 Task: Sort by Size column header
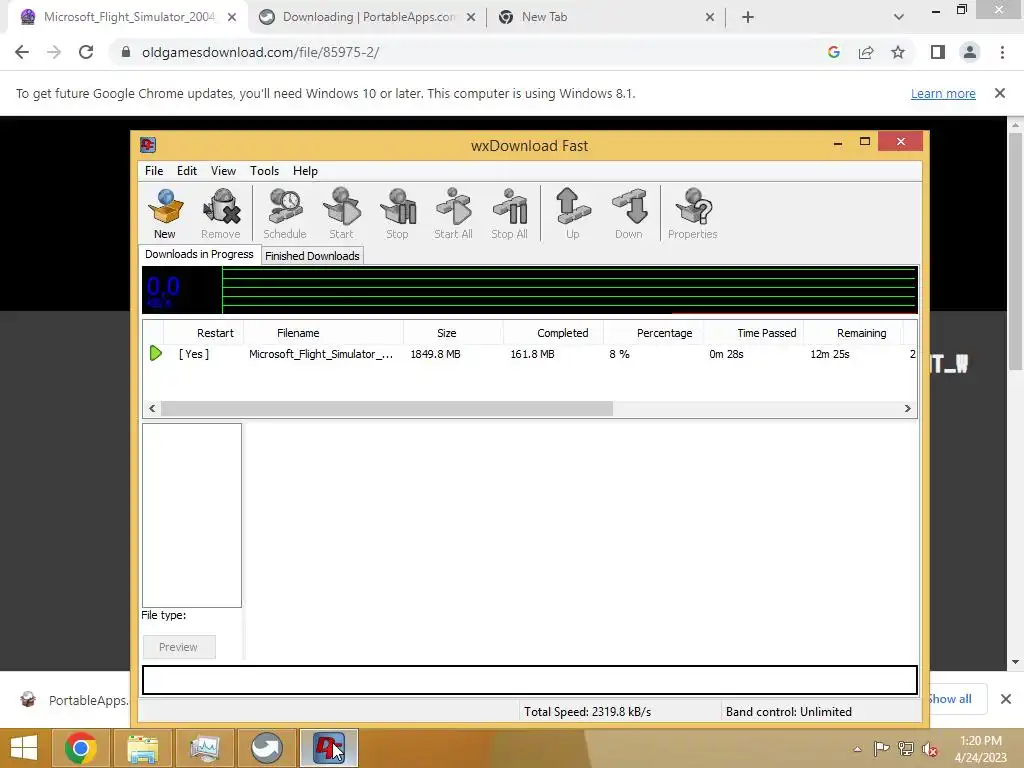(453, 333)
